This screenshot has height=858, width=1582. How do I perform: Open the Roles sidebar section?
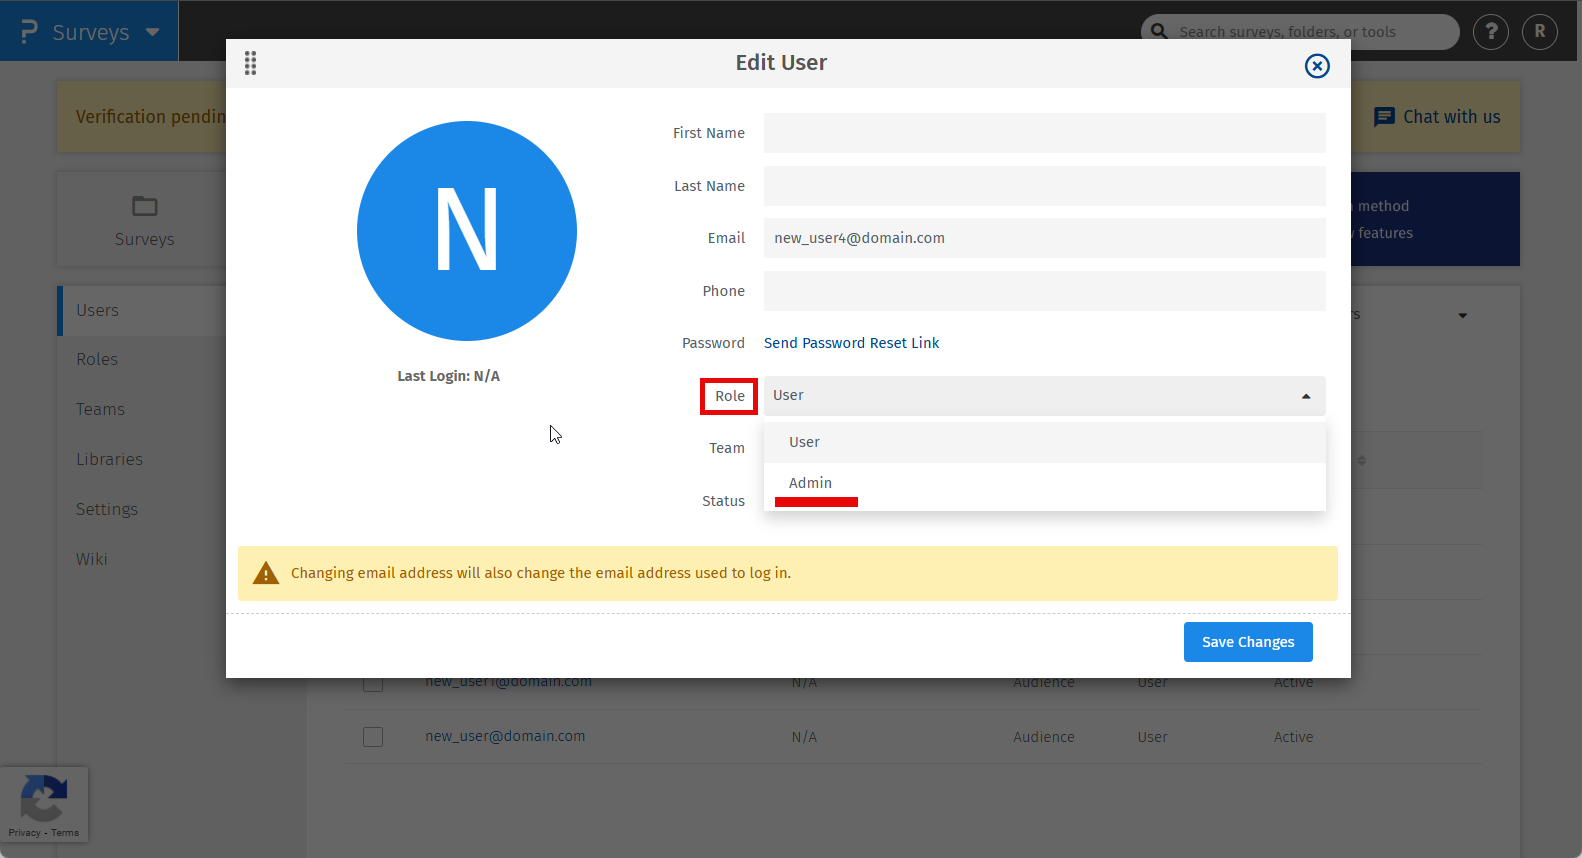[x=97, y=359]
